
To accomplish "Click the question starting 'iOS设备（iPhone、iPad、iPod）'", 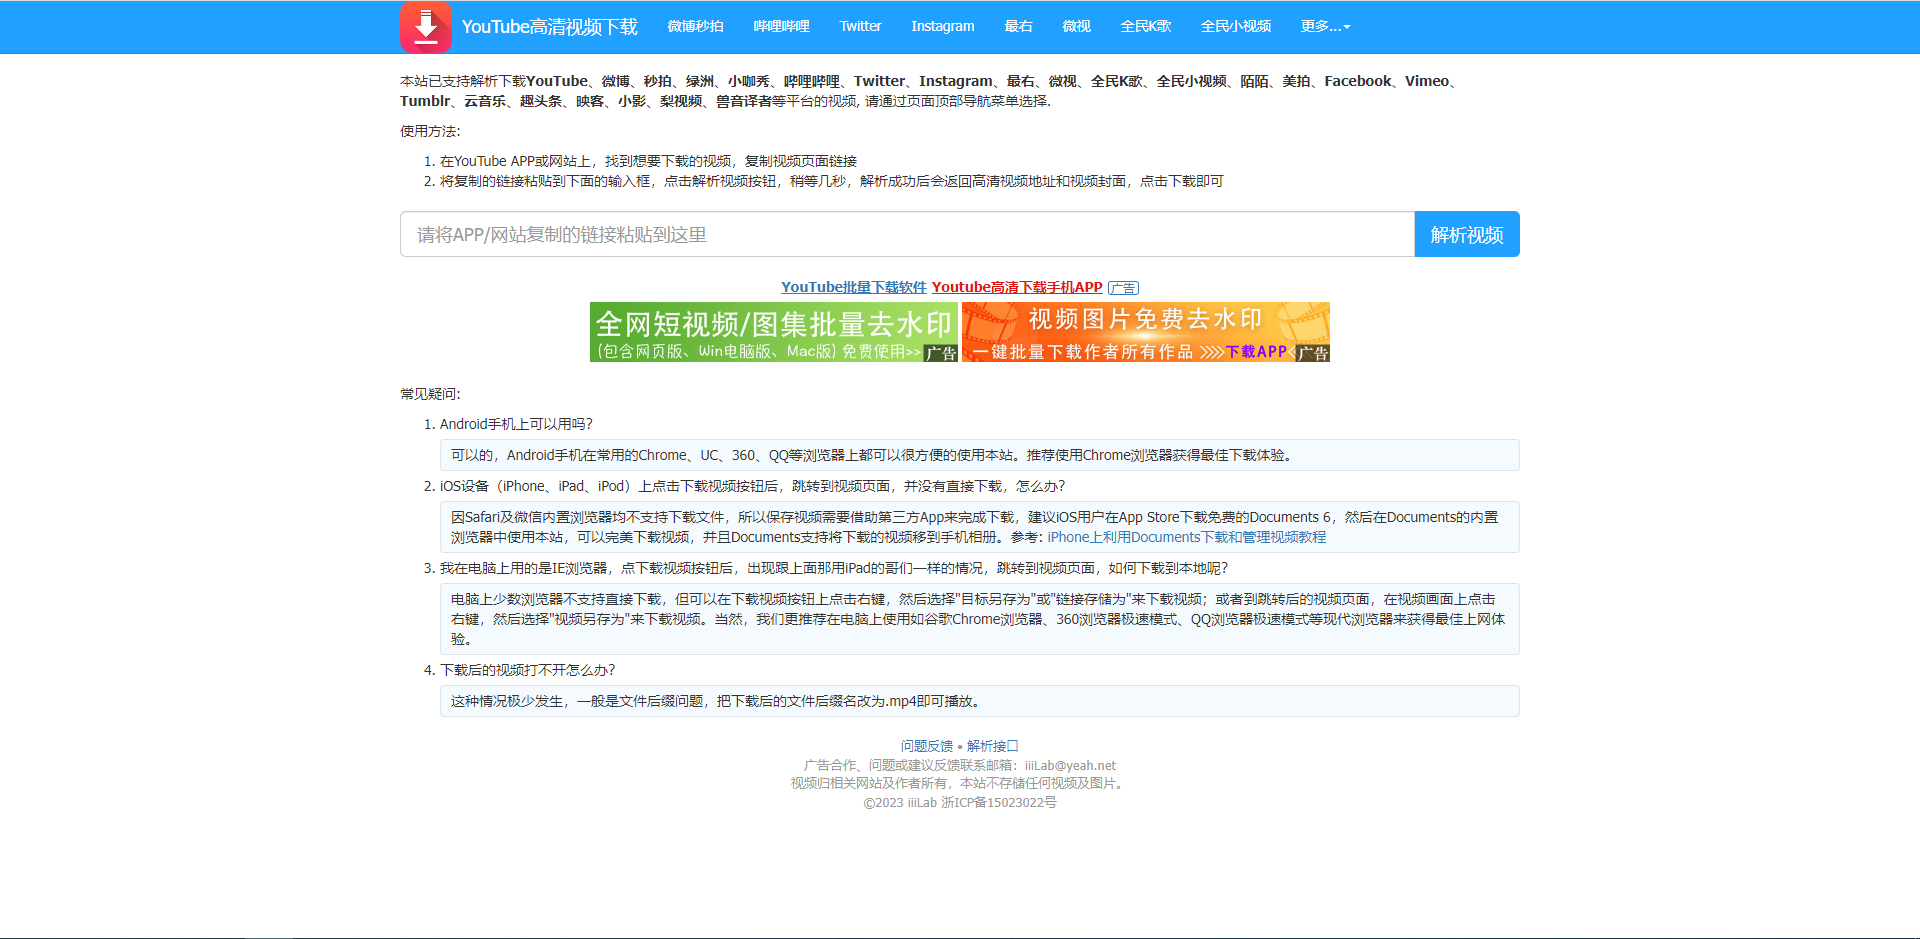I will [753, 486].
